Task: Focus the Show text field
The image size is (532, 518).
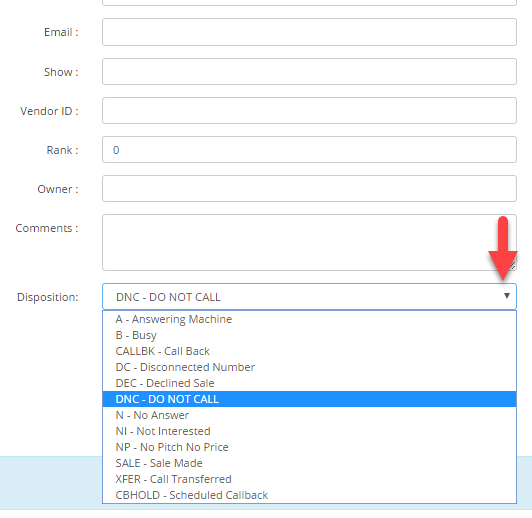Action: point(309,72)
